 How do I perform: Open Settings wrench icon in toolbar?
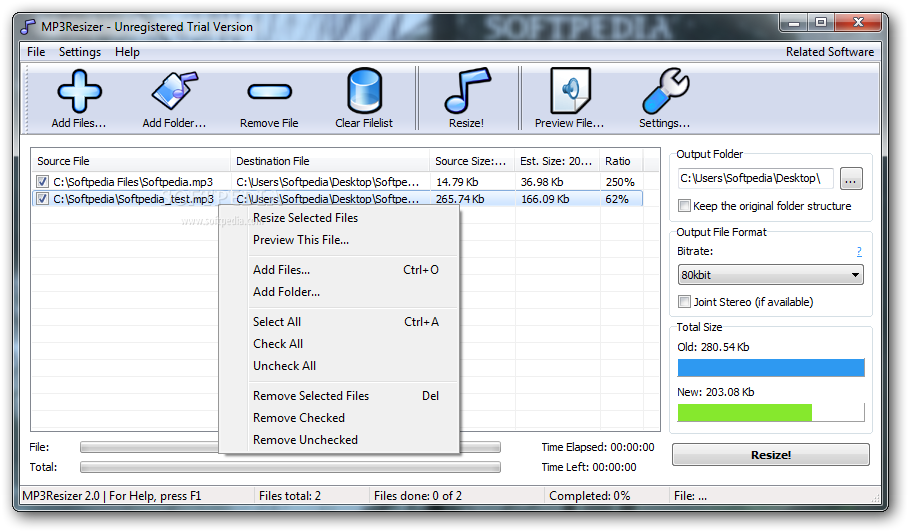point(666,90)
